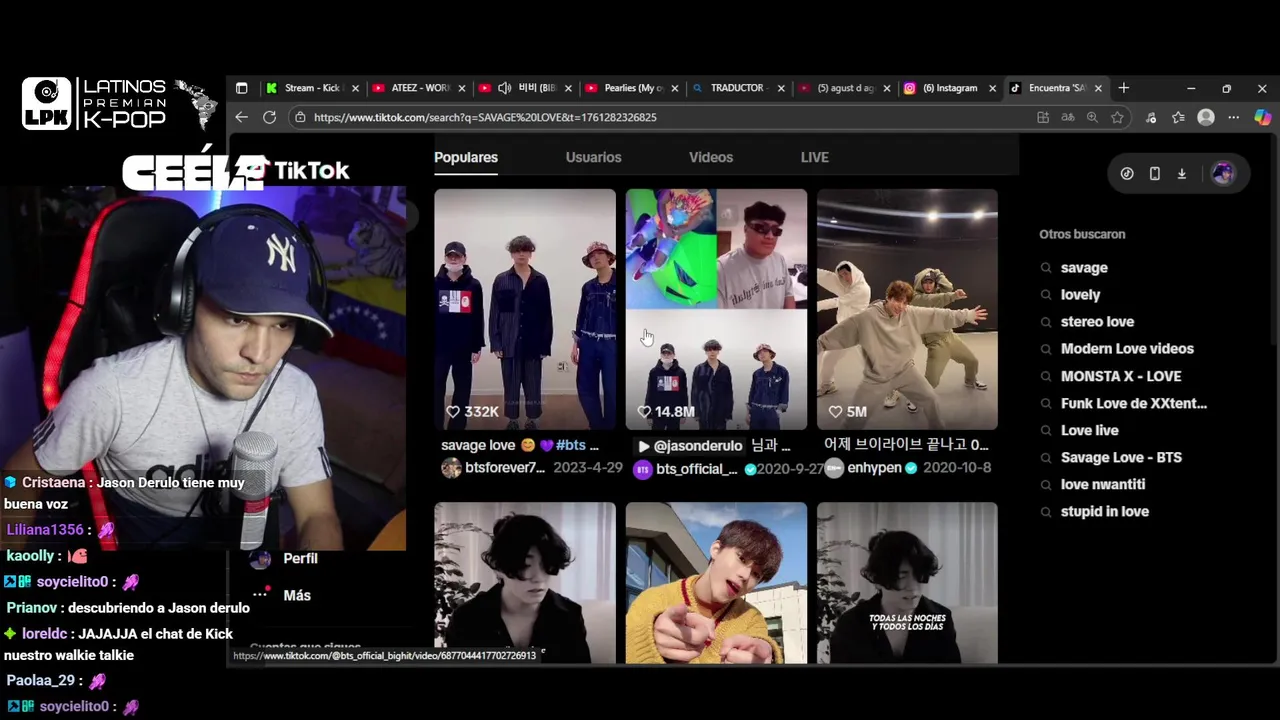Switch to the Usuarios tab

coord(593,157)
